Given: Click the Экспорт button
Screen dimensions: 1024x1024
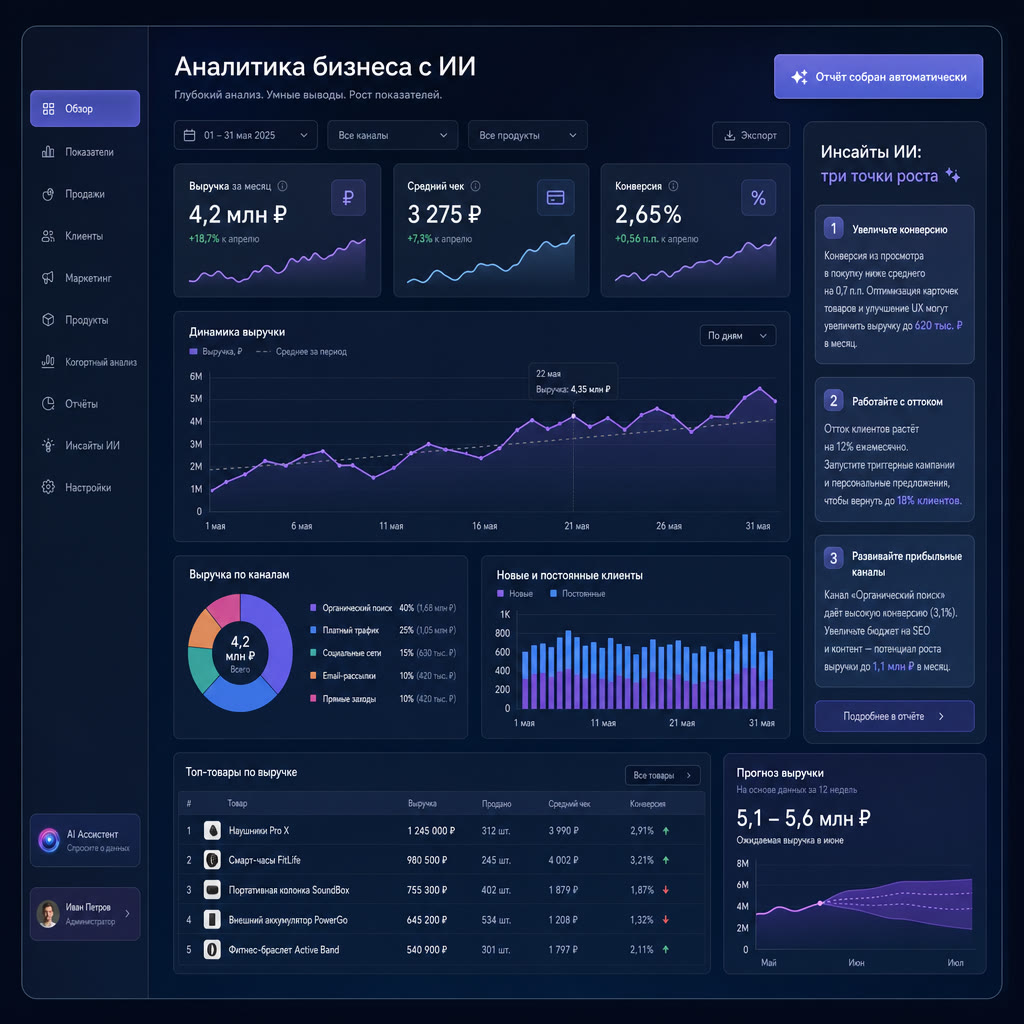Looking at the screenshot, I should pos(751,135).
